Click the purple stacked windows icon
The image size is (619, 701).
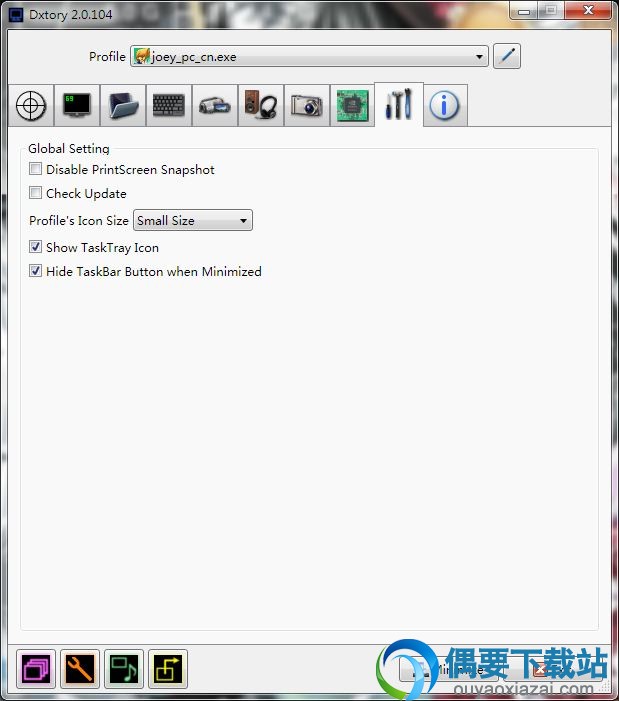(x=36, y=669)
